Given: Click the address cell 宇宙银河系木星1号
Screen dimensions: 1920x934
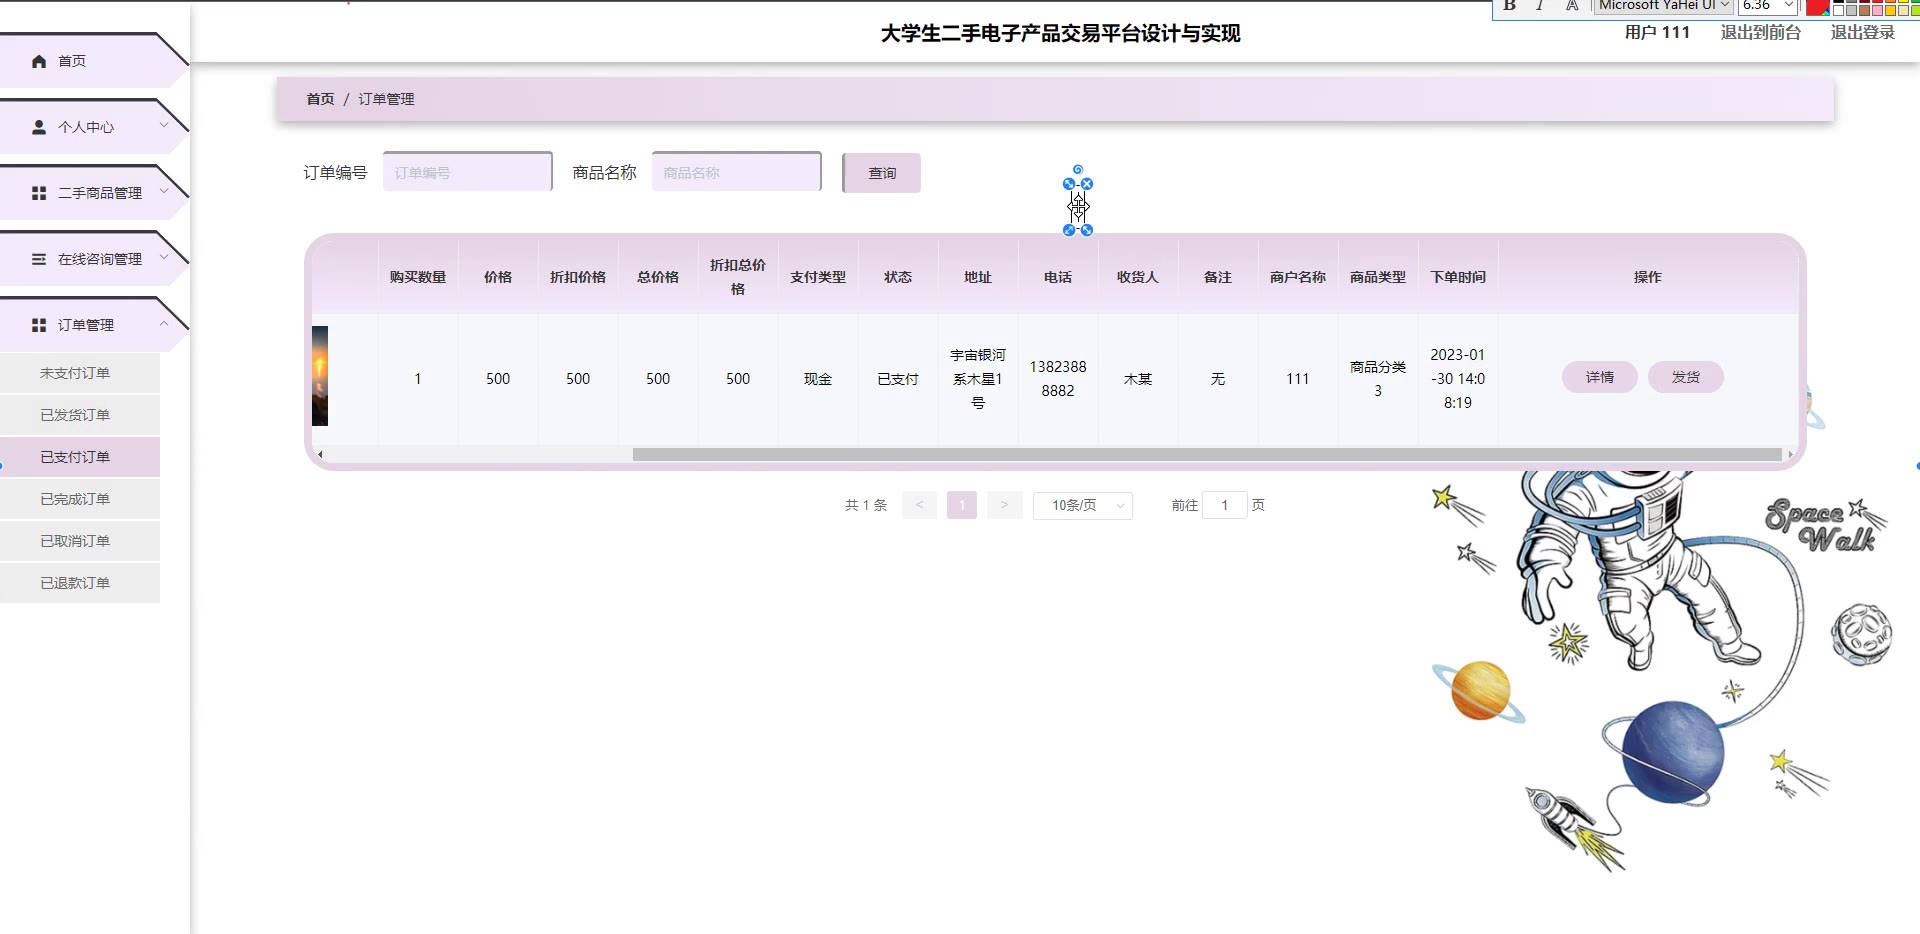Looking at the screenshot, I should [x=978, y=379].
